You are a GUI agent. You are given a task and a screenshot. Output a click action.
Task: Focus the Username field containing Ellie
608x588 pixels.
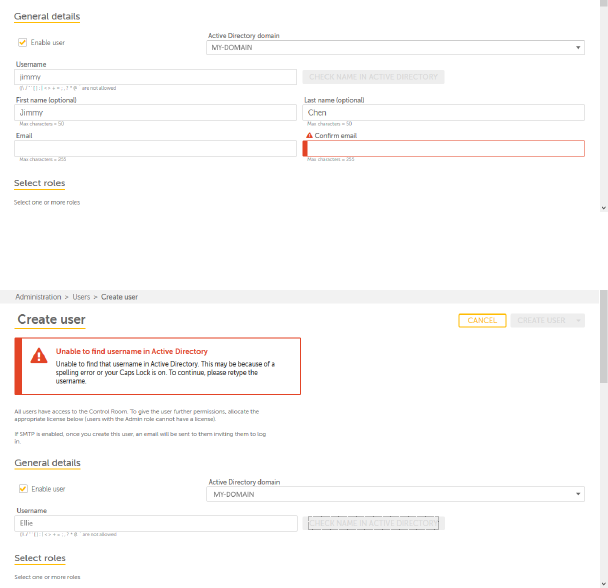coord(155,523)
